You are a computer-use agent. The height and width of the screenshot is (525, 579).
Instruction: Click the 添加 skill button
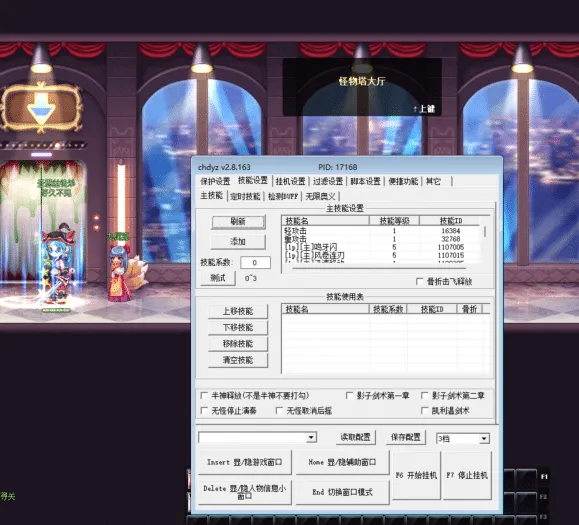coord(238,241)
